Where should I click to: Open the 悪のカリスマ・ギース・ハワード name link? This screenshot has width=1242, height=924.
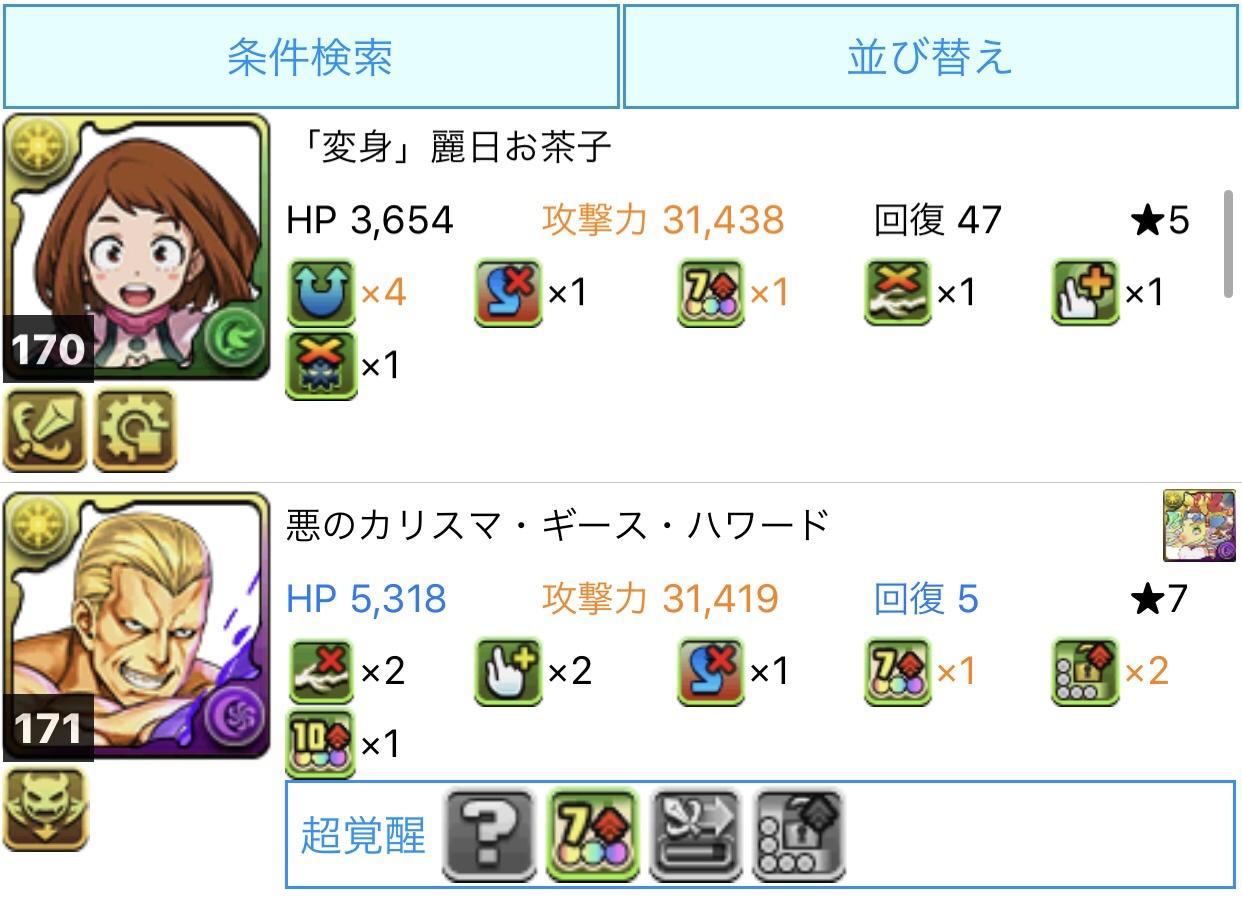pyautogui.click(x=558, y=524)
